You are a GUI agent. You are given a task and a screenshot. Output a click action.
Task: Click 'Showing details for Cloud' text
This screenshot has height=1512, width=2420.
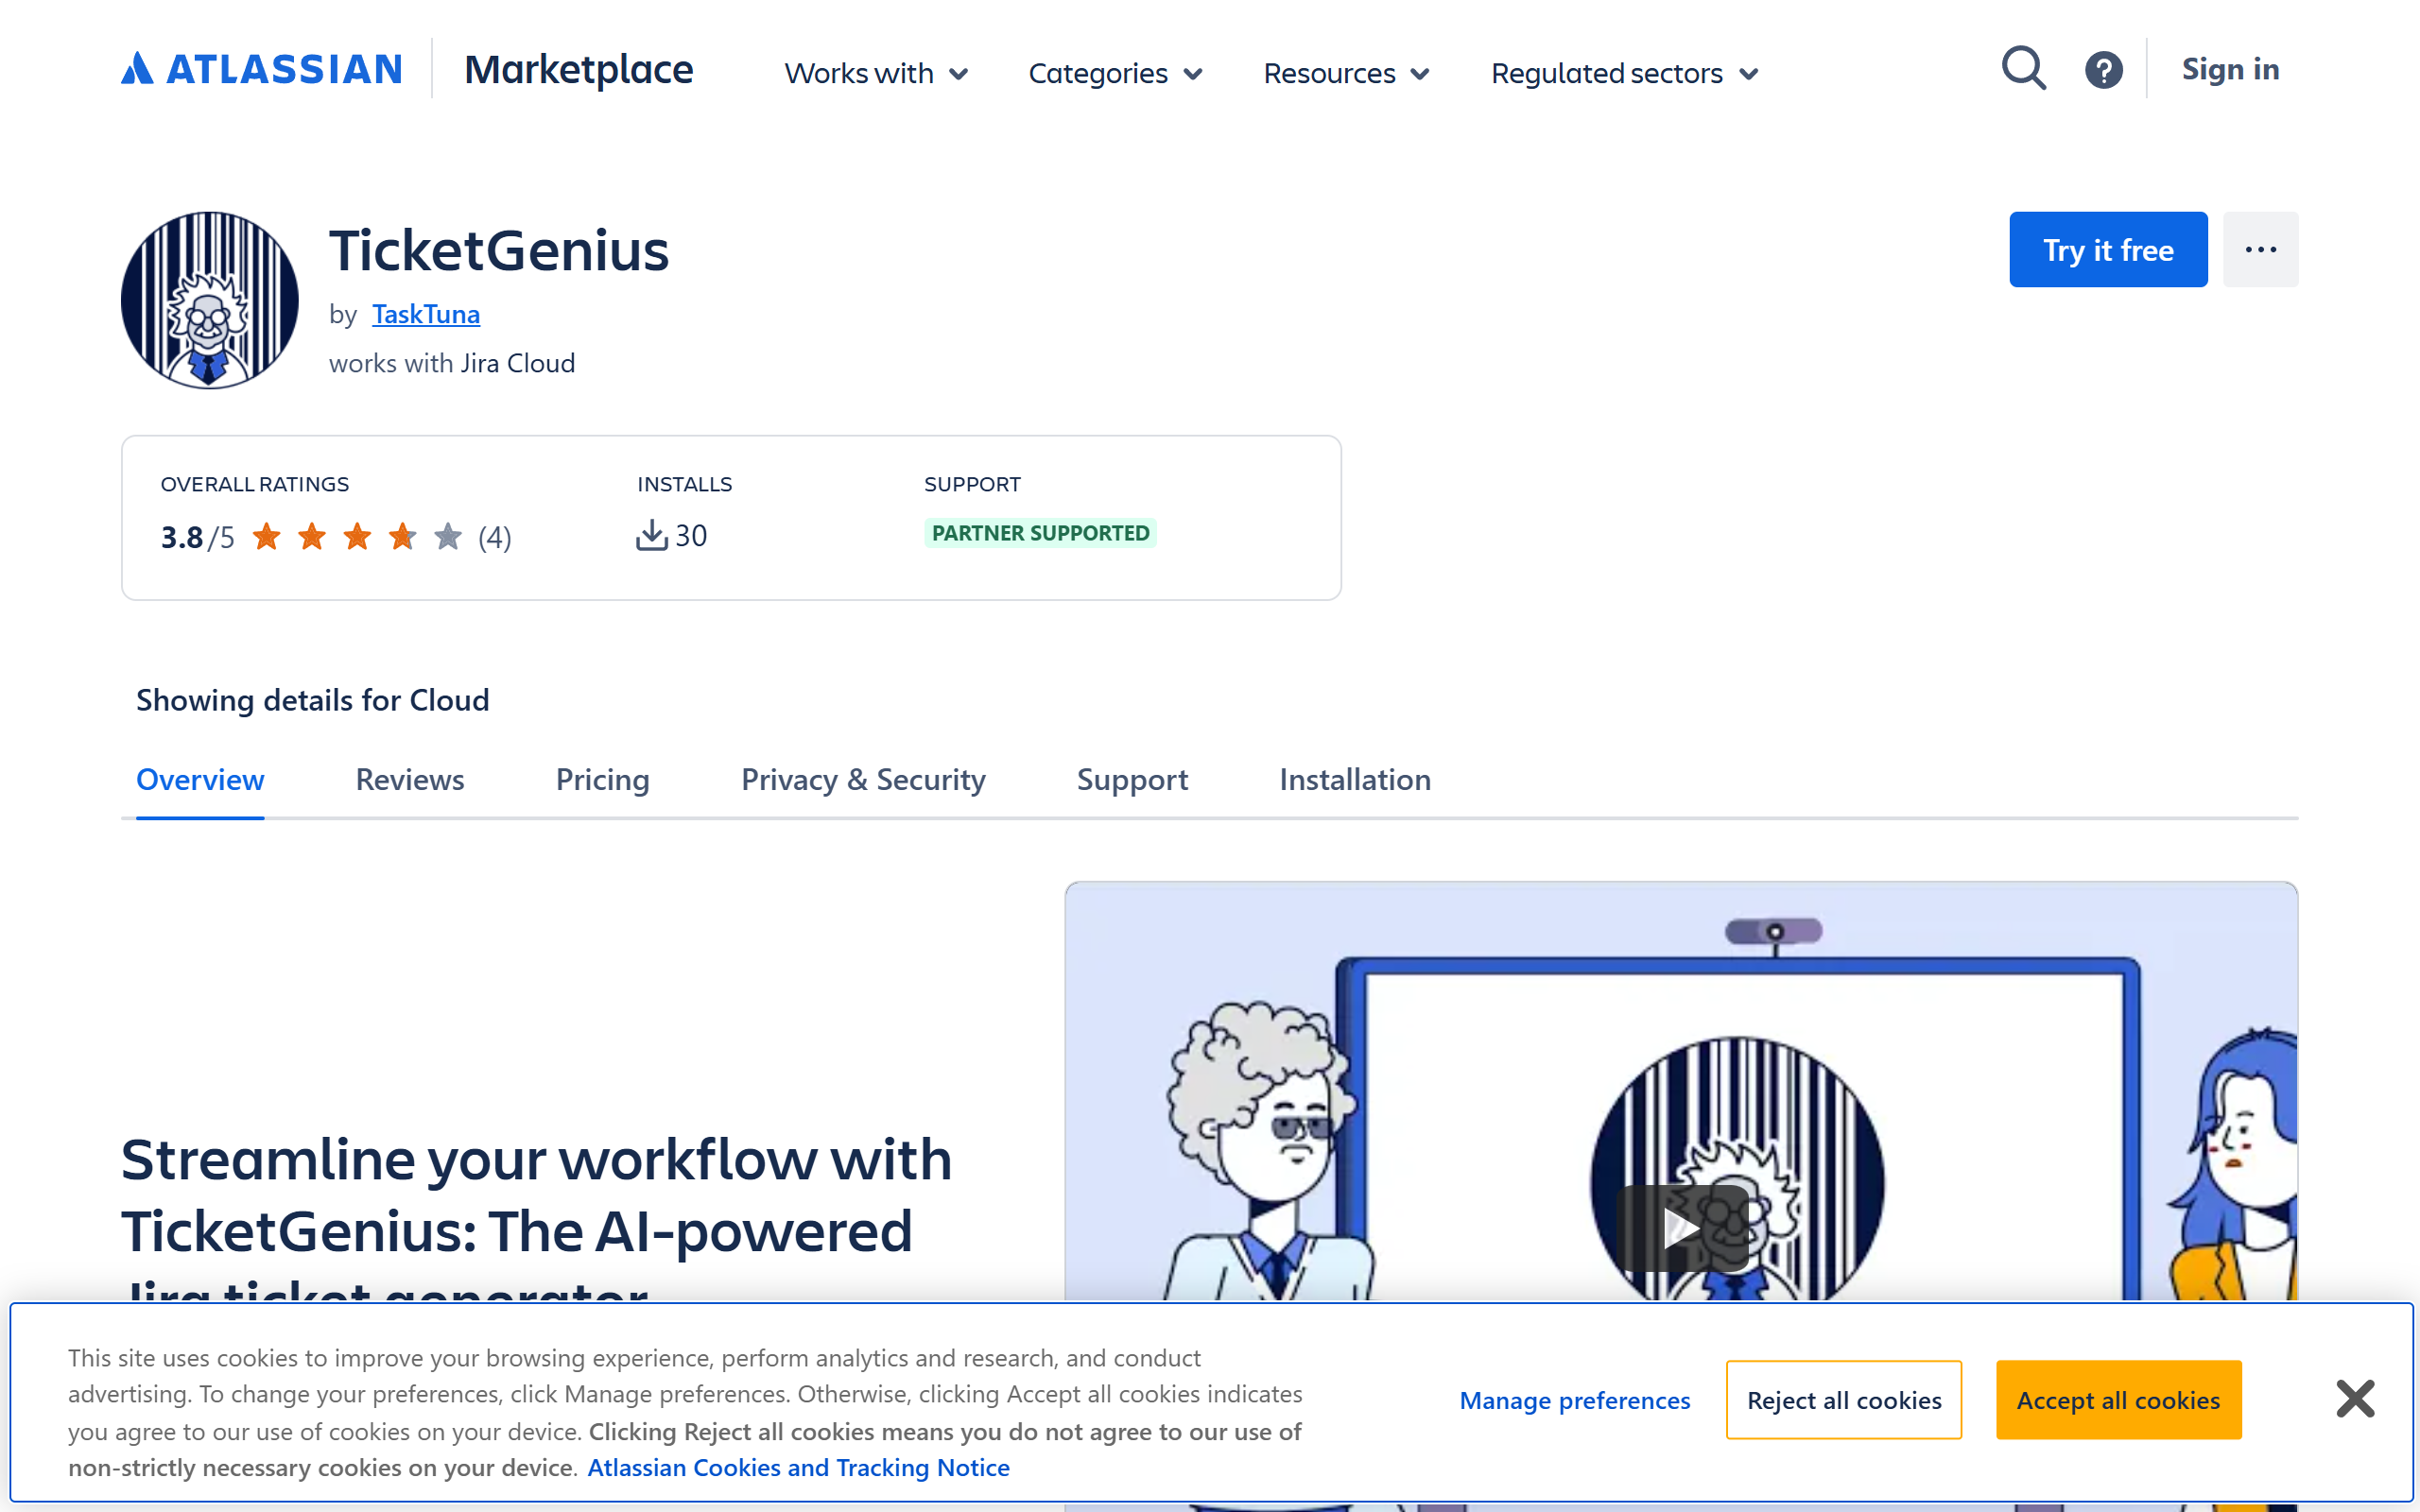[312, 700]
